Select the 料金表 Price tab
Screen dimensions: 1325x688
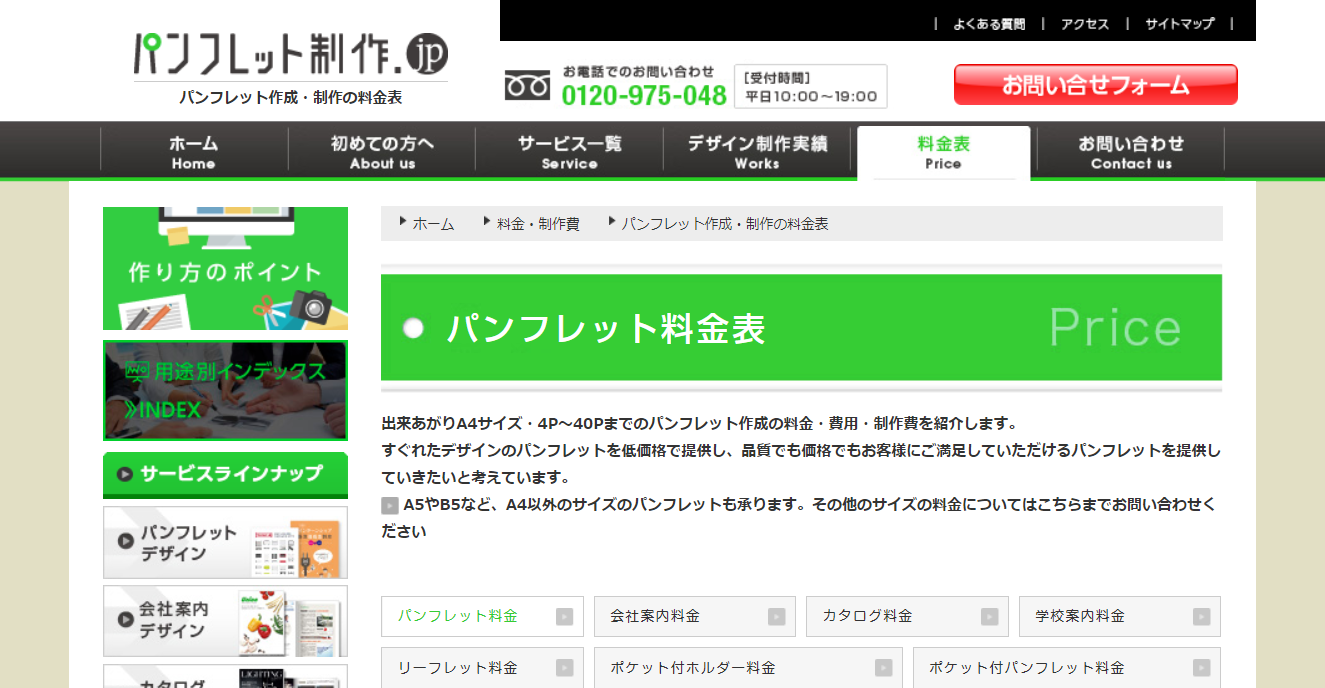coord(944,152)
